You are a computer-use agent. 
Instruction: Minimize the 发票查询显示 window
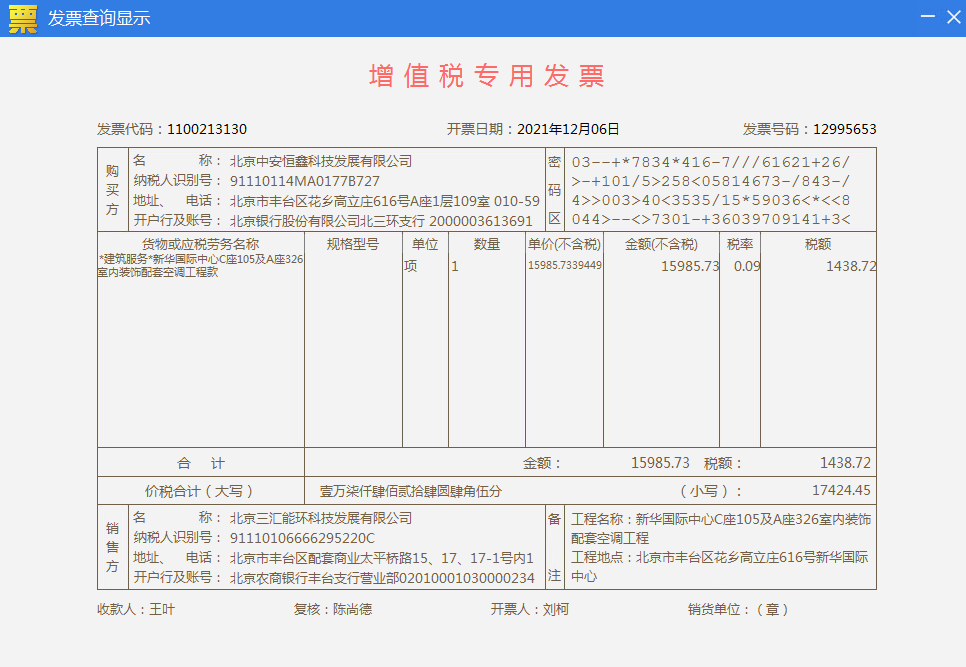click(927, 18)
